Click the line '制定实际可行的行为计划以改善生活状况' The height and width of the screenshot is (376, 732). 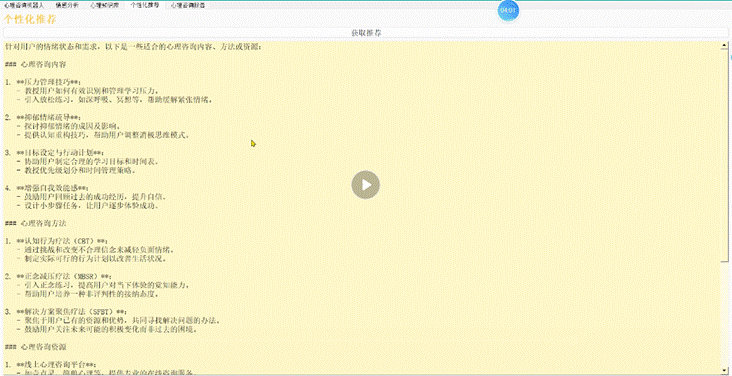coord(92,258)
